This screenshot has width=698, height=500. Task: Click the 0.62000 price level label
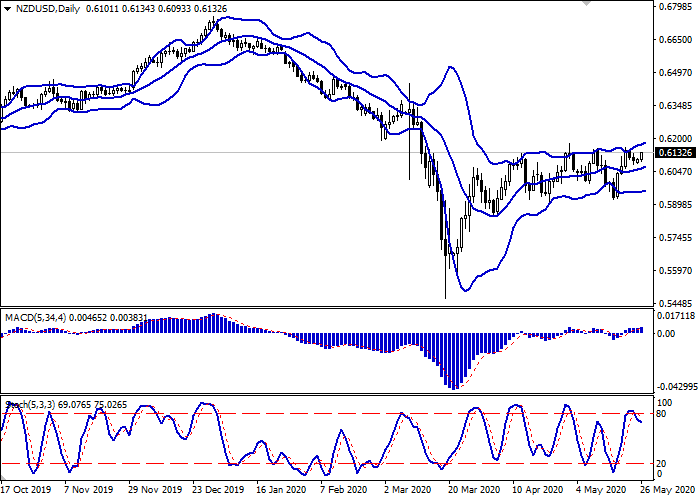pyautogui.click(x=672, y=139)
